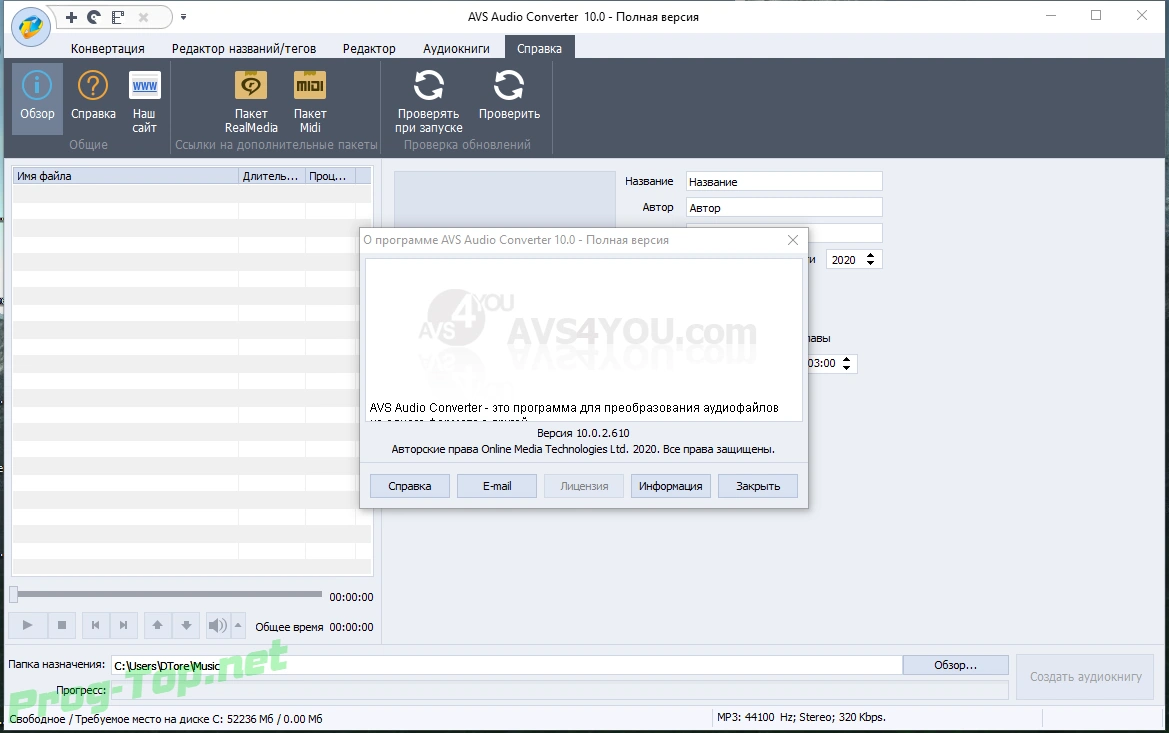The image size is (1169, 733).
Task: Click the Название input field
Action: coord(784,181)
